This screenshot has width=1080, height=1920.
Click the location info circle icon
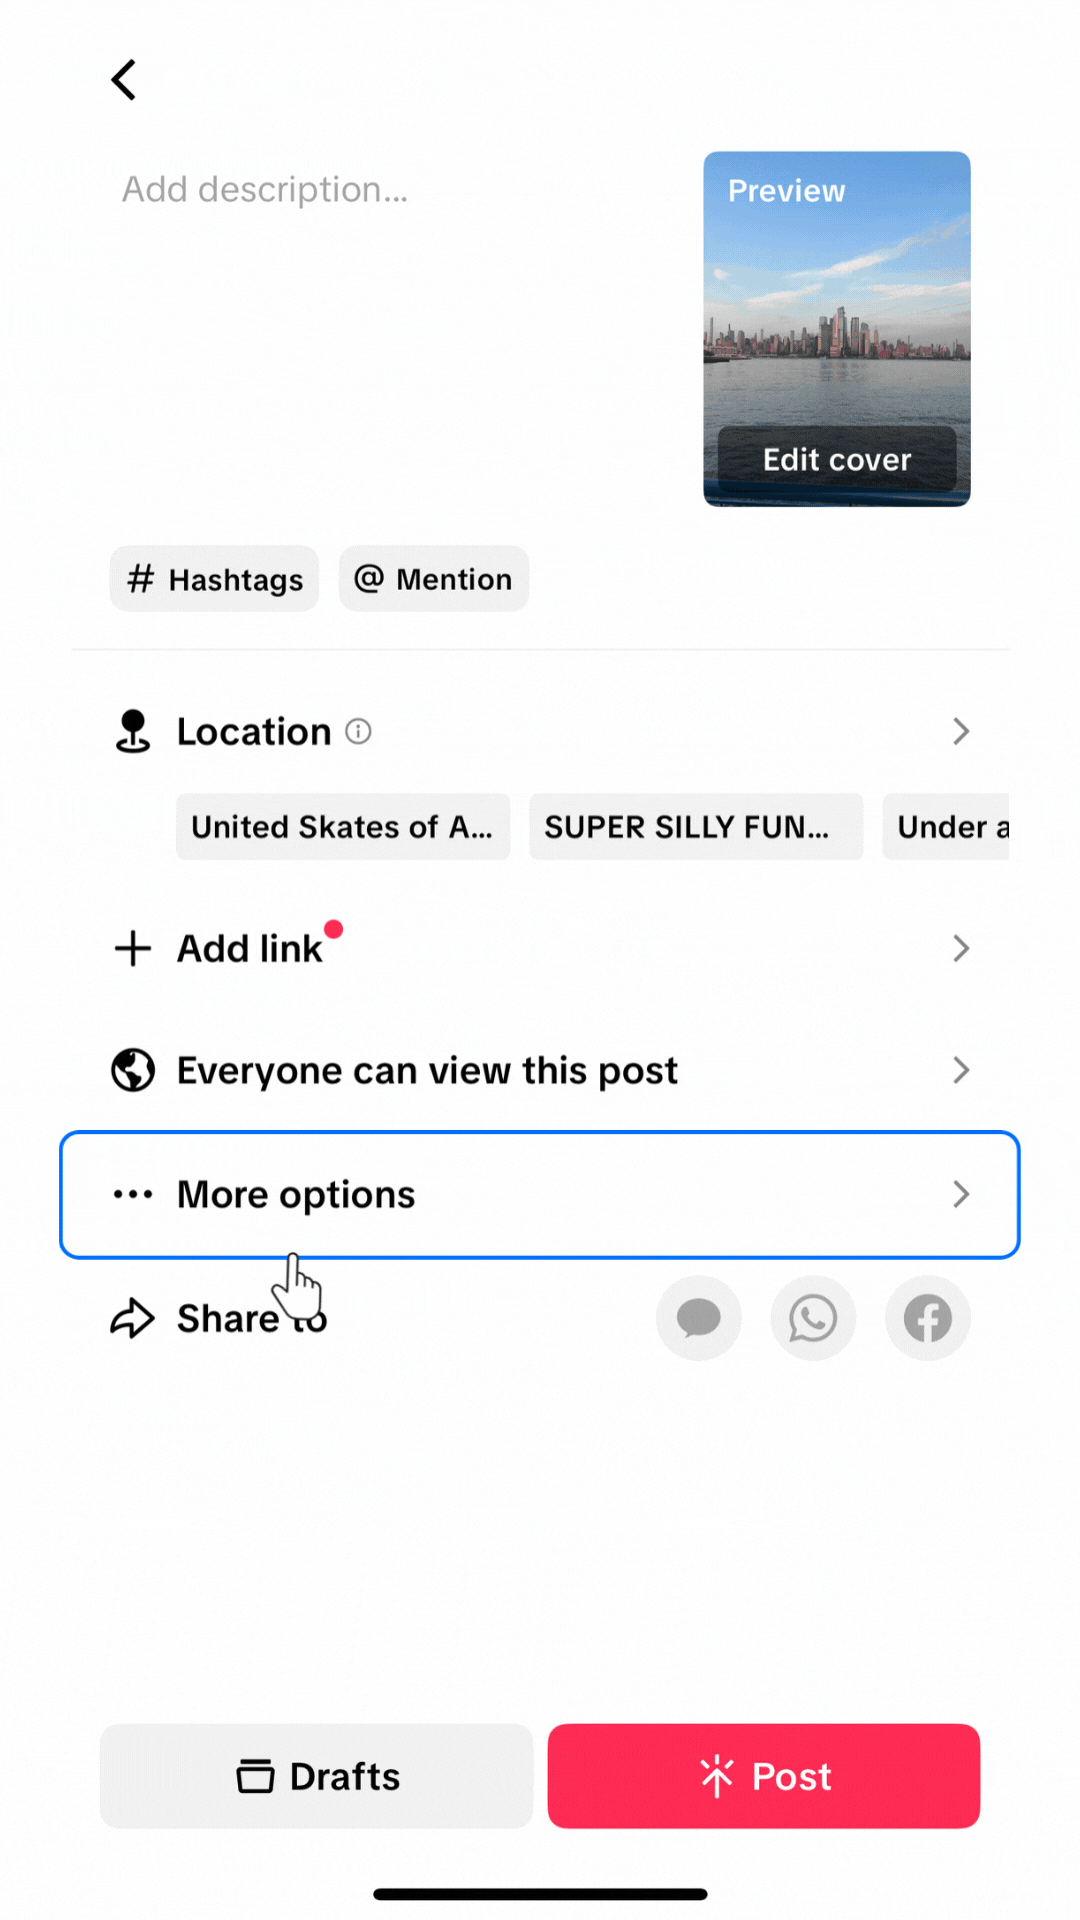(358, 731)
